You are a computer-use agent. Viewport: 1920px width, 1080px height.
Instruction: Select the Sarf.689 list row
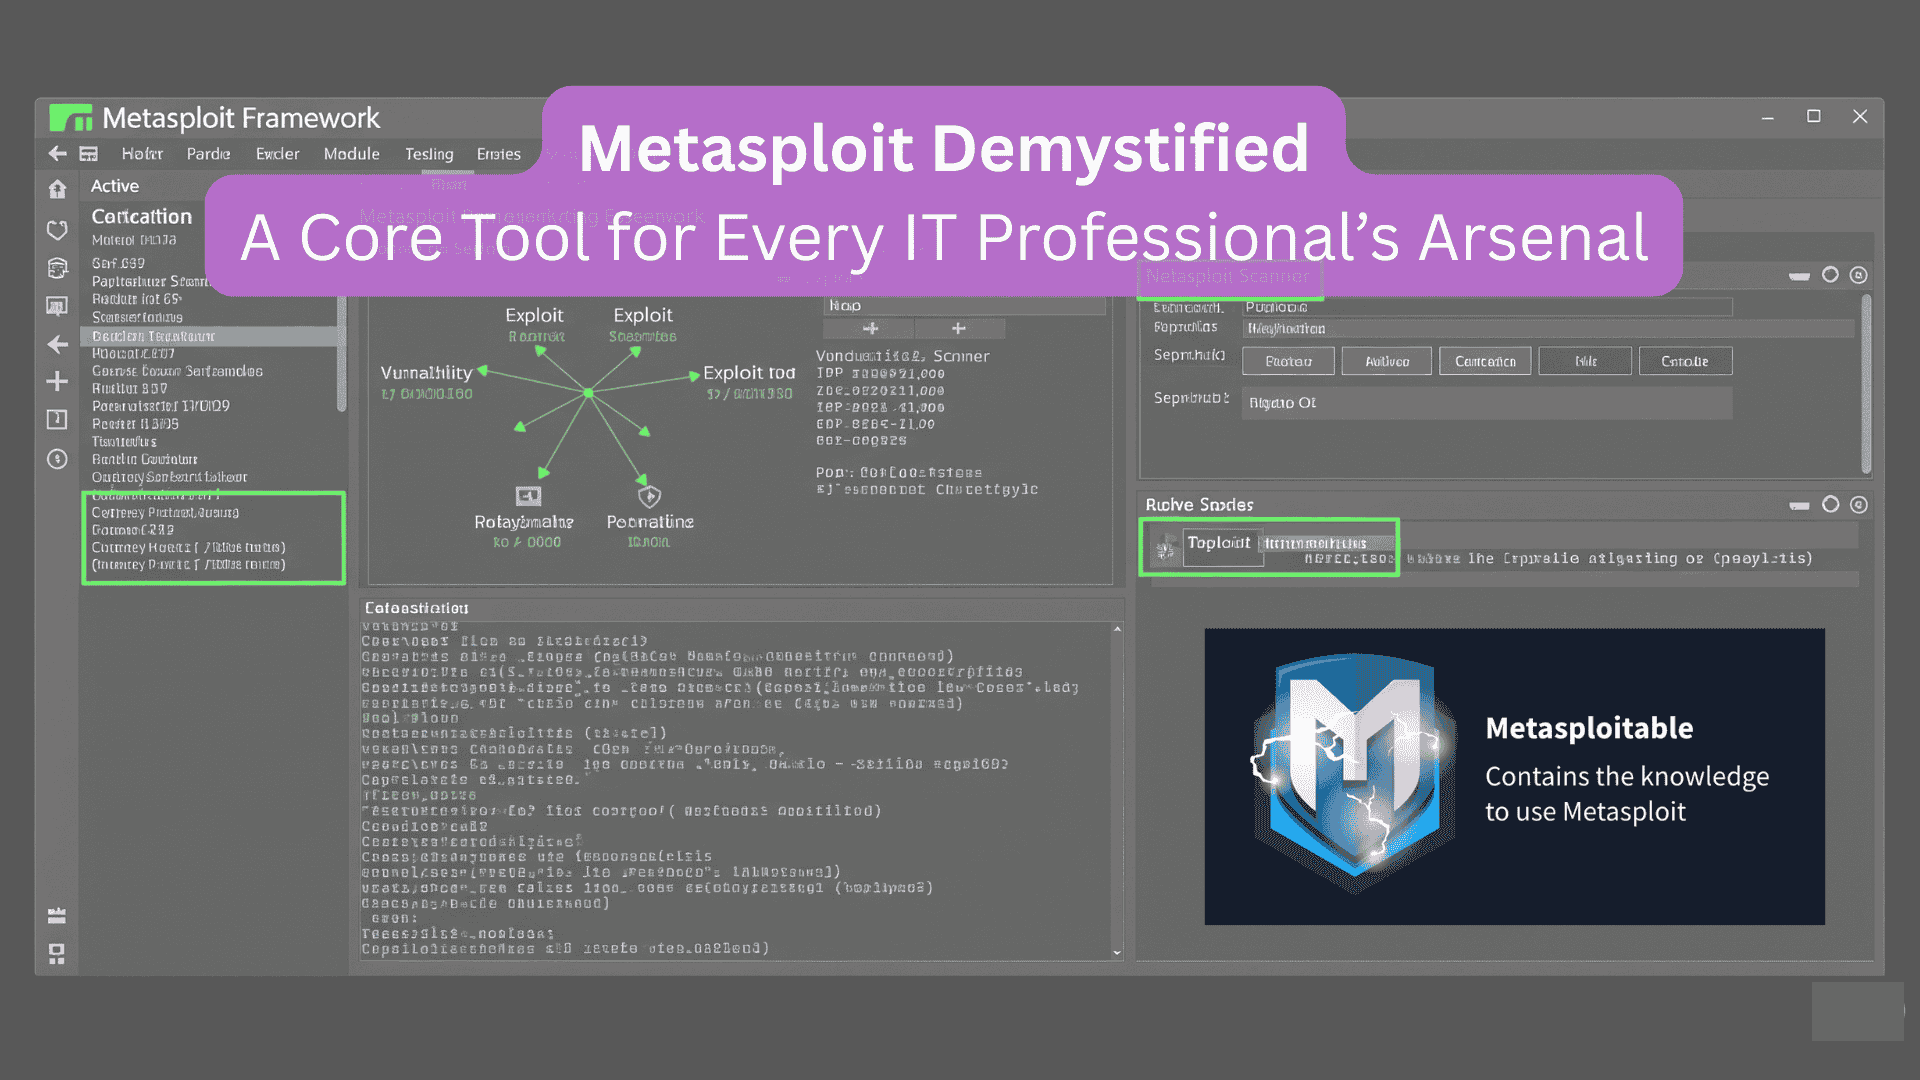(118, 263)
